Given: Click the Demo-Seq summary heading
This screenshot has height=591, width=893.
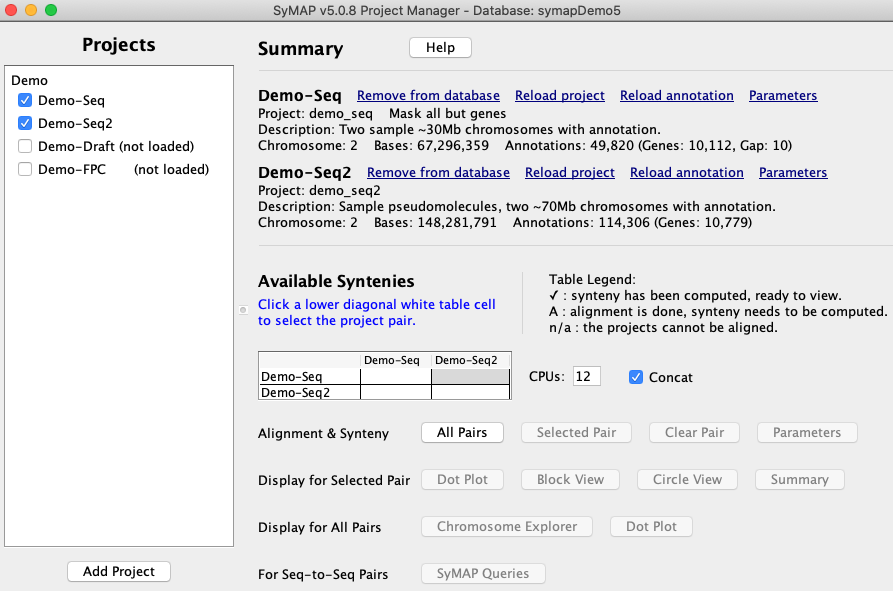Looking at the screenshot, I should click(300, 96).
